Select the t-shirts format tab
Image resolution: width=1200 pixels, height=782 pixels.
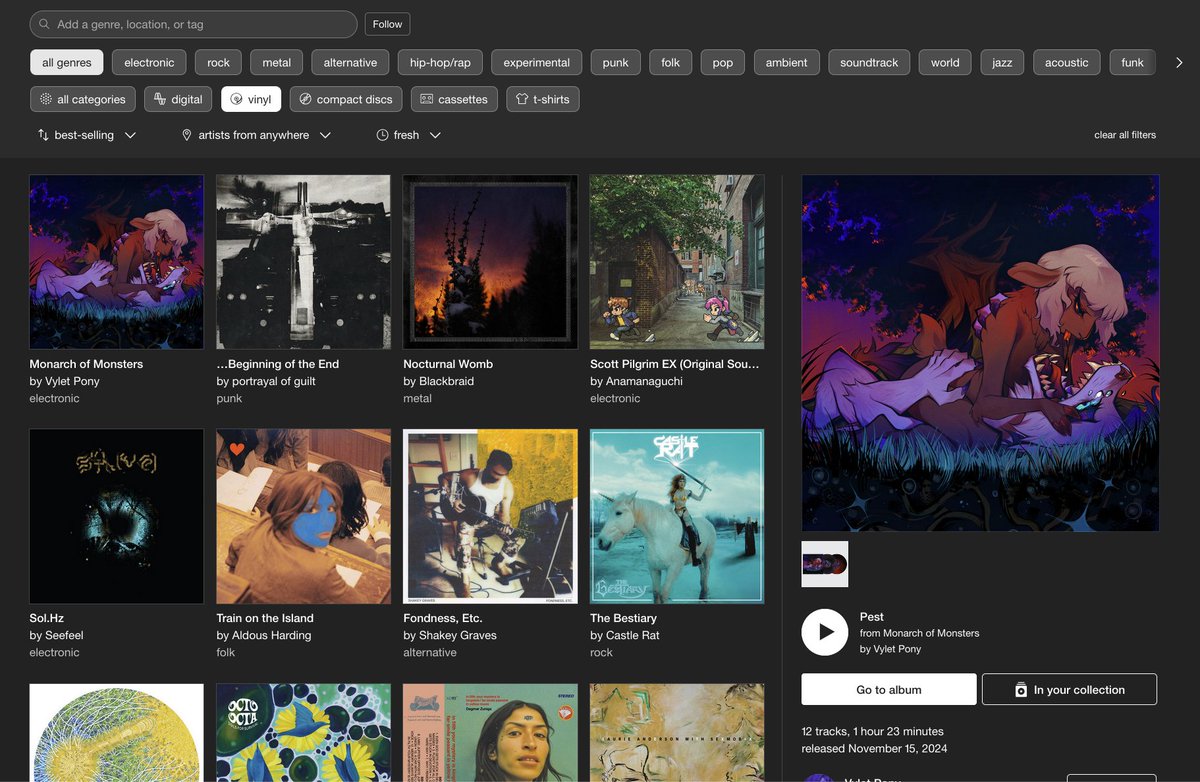[543, 99]
